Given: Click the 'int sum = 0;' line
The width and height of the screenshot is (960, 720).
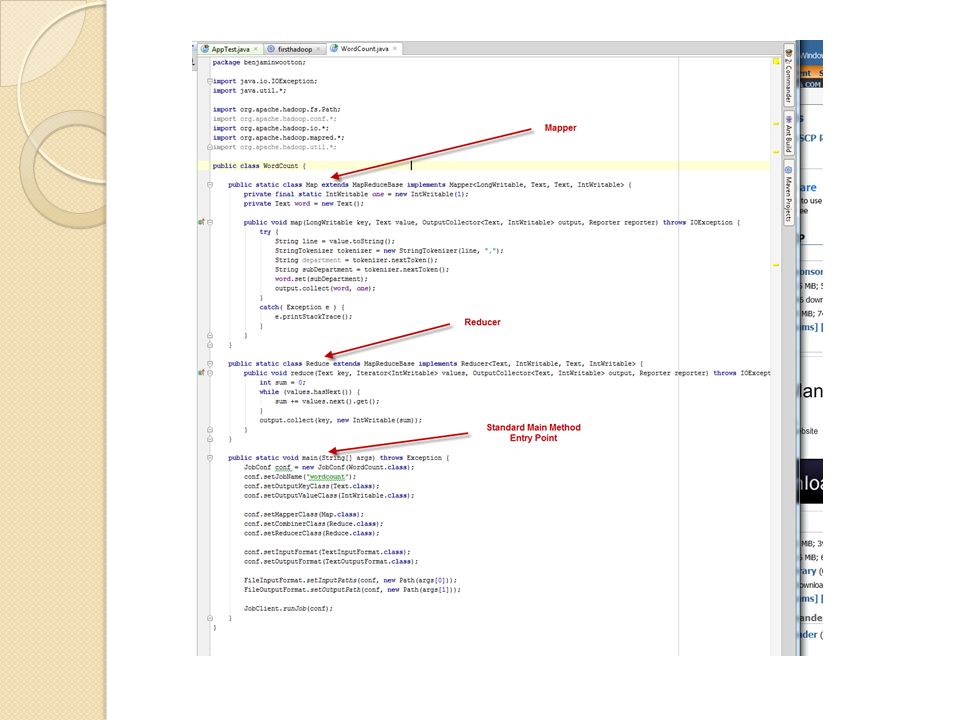Looking at the screenshot, I should pyautogui.click(x=282, y=383).
